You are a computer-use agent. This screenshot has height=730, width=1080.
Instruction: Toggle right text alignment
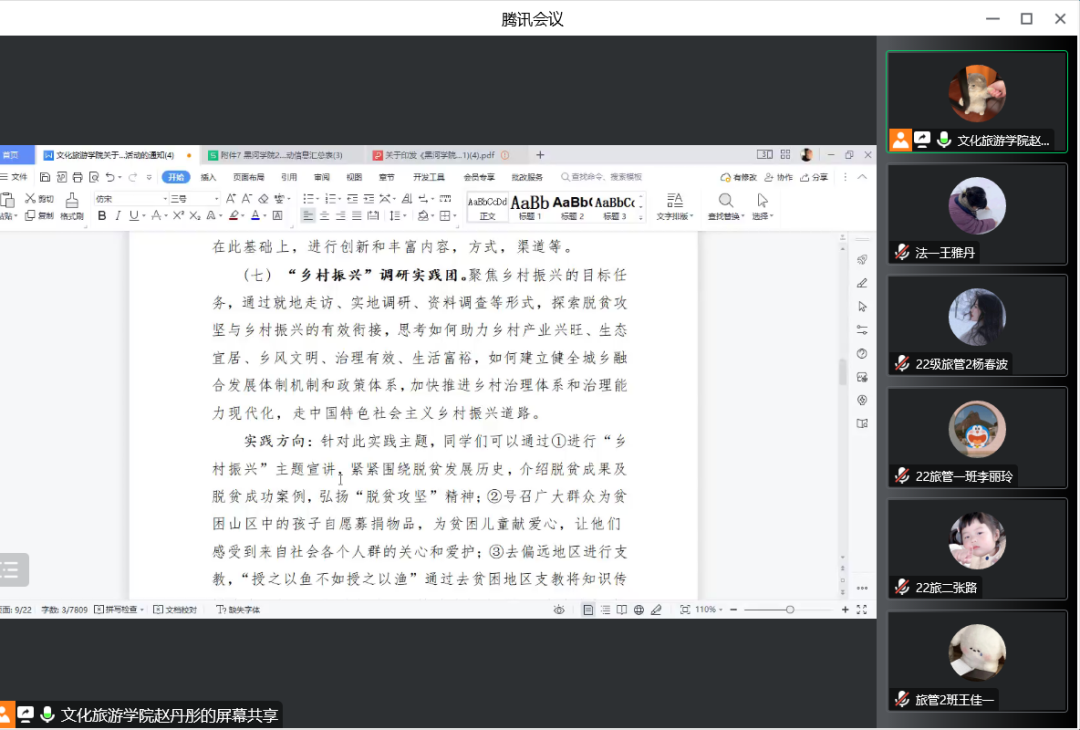[341, 216]
